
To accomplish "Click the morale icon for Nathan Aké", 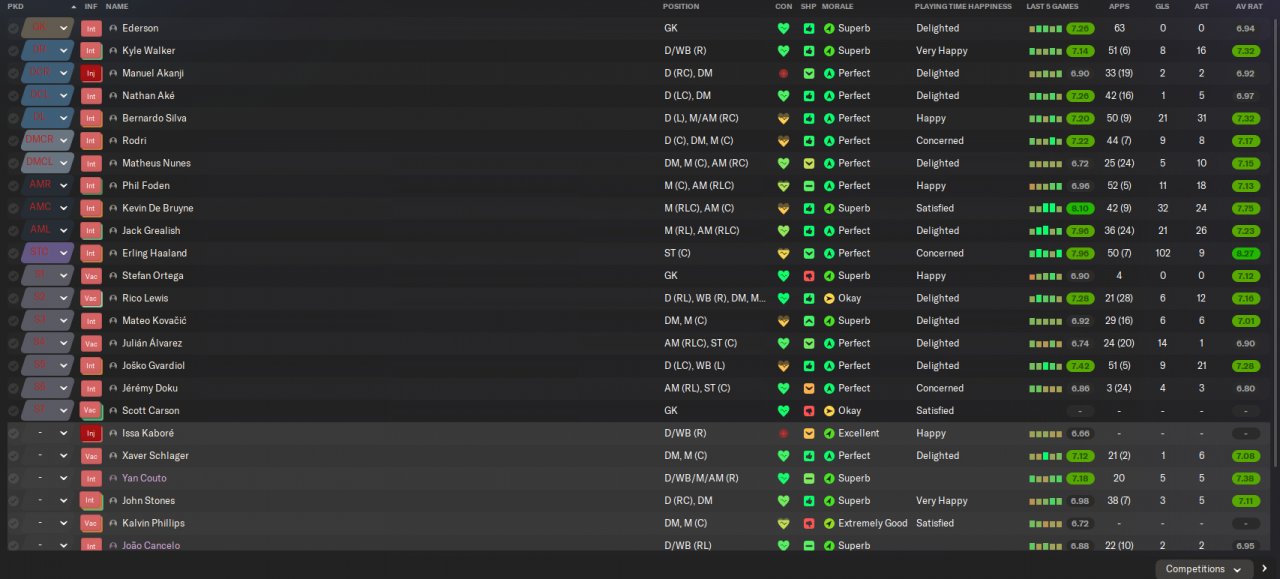I will point(829,96).
